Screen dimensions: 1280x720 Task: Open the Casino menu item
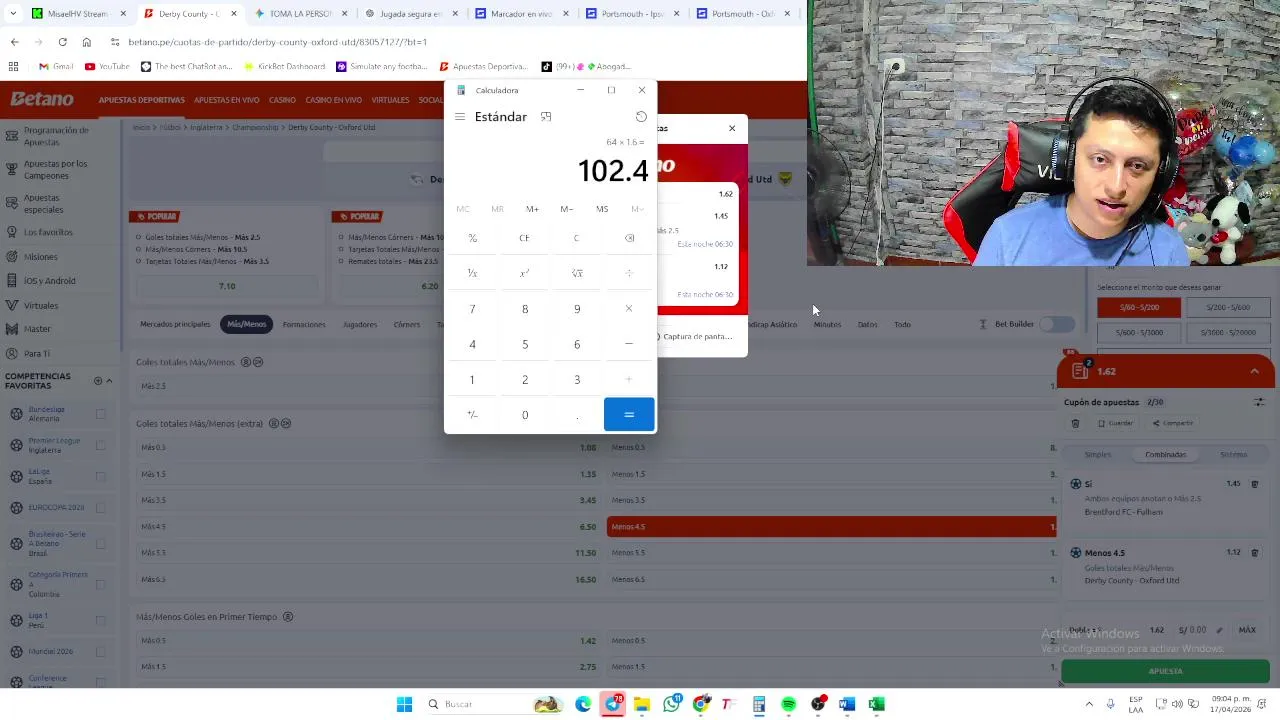pyautogui.click(x=282, y=100)
